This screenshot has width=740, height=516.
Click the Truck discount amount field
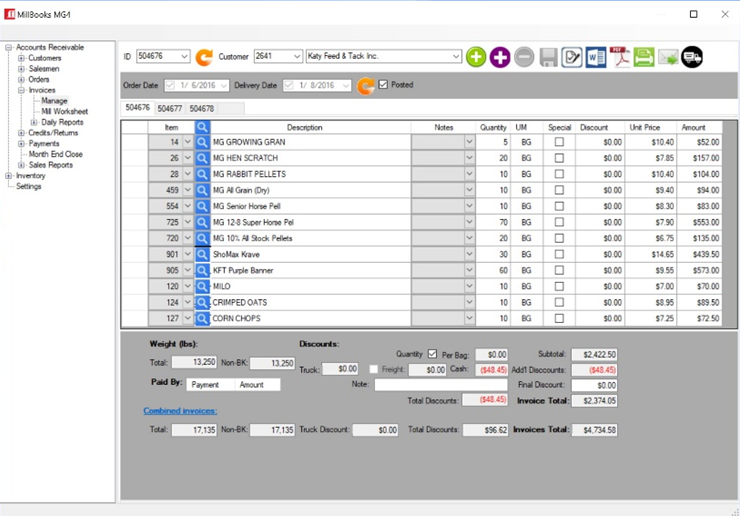point(340,369)
